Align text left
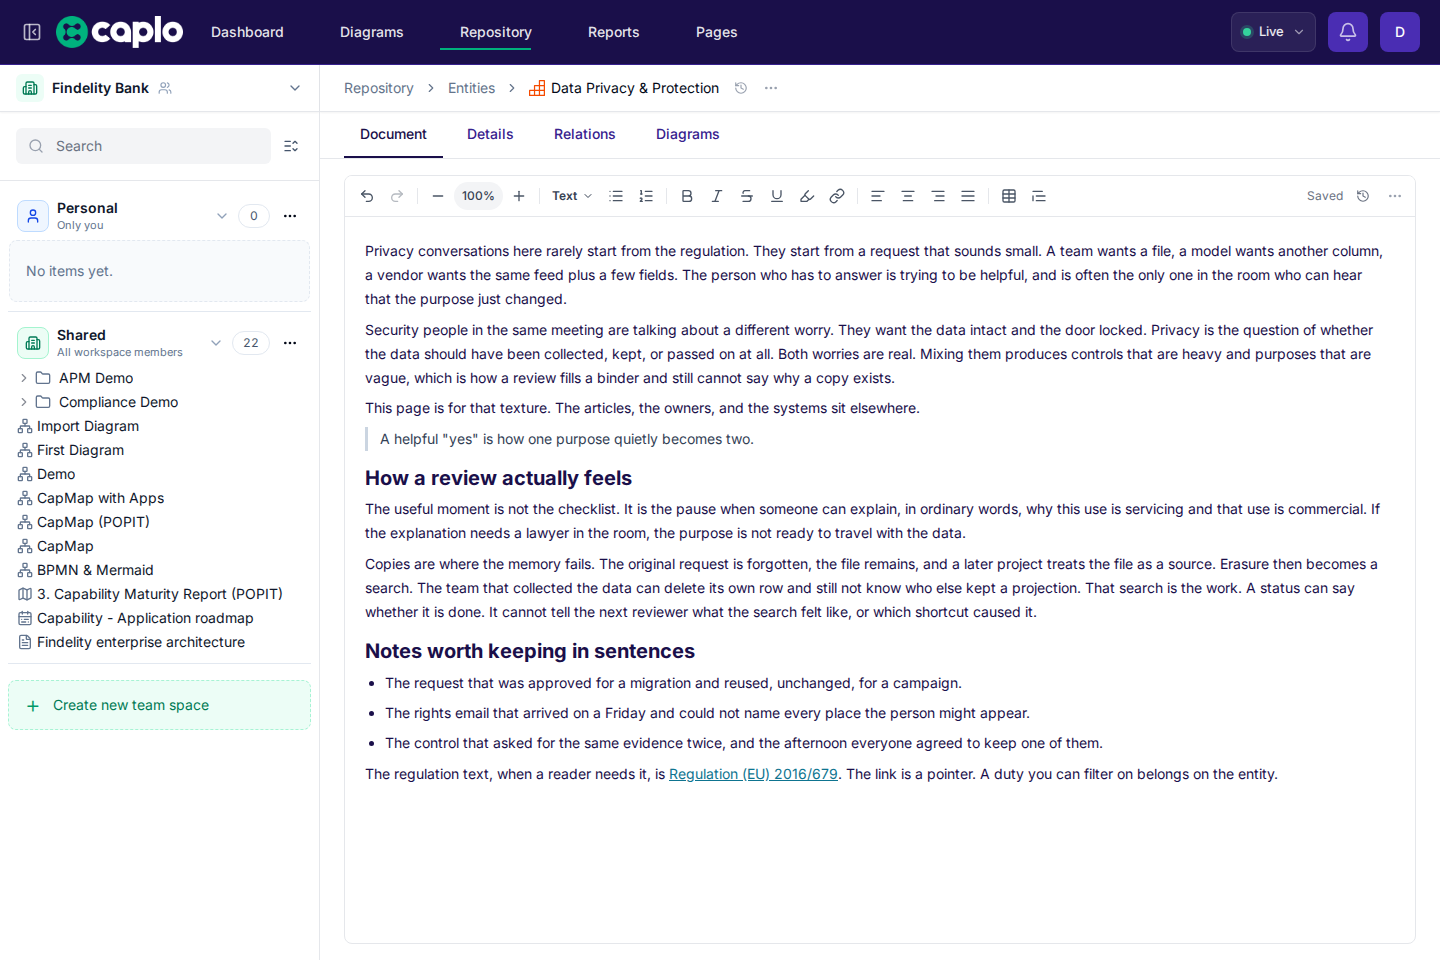This screenshot has height=960, width=1440. [x=877, y=196]
